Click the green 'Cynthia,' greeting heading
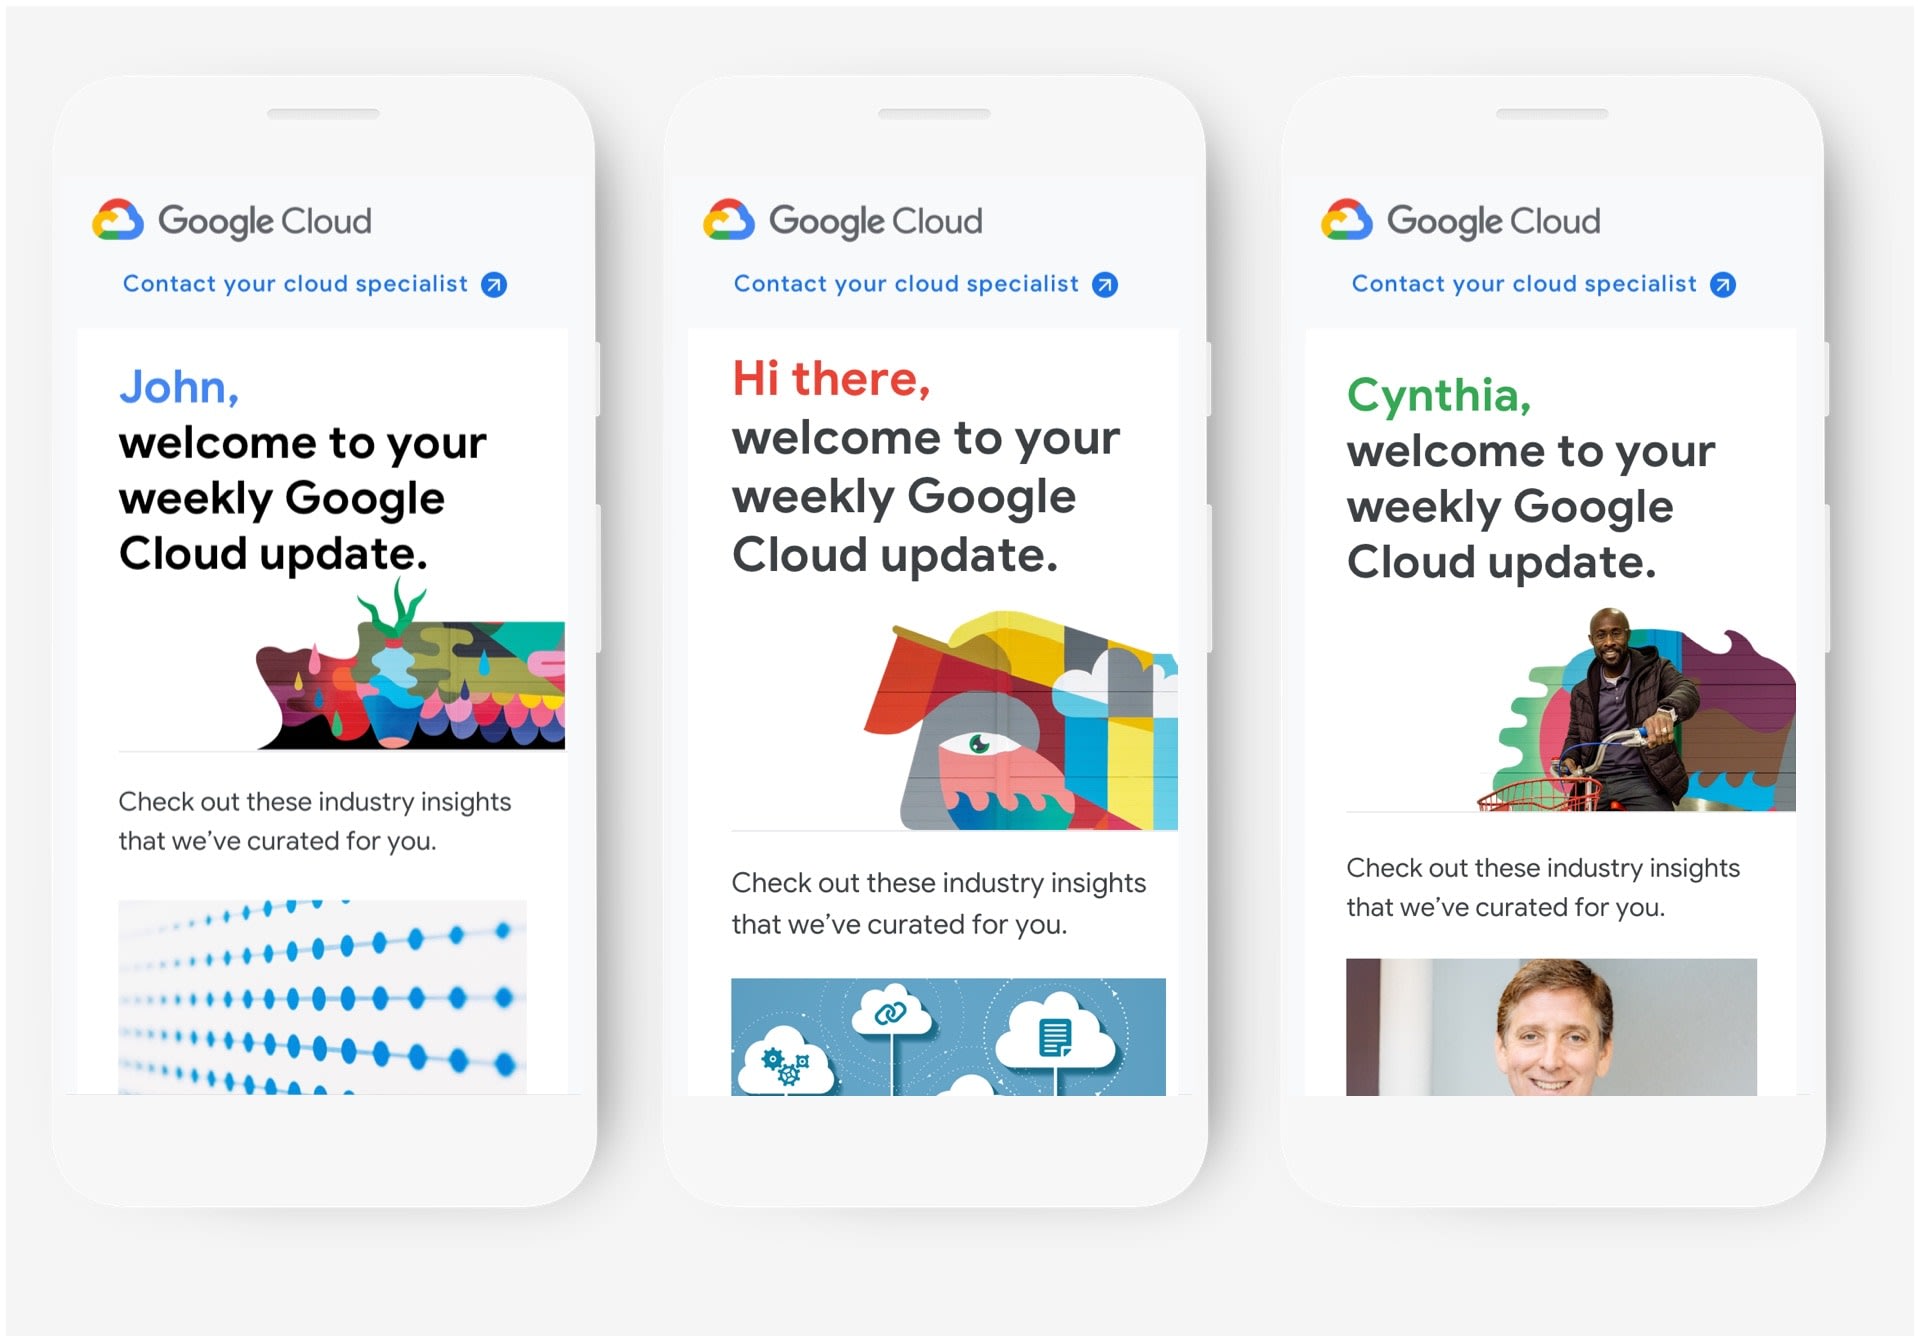This screenshot has height=1342, width=1920. (1439, 395)
